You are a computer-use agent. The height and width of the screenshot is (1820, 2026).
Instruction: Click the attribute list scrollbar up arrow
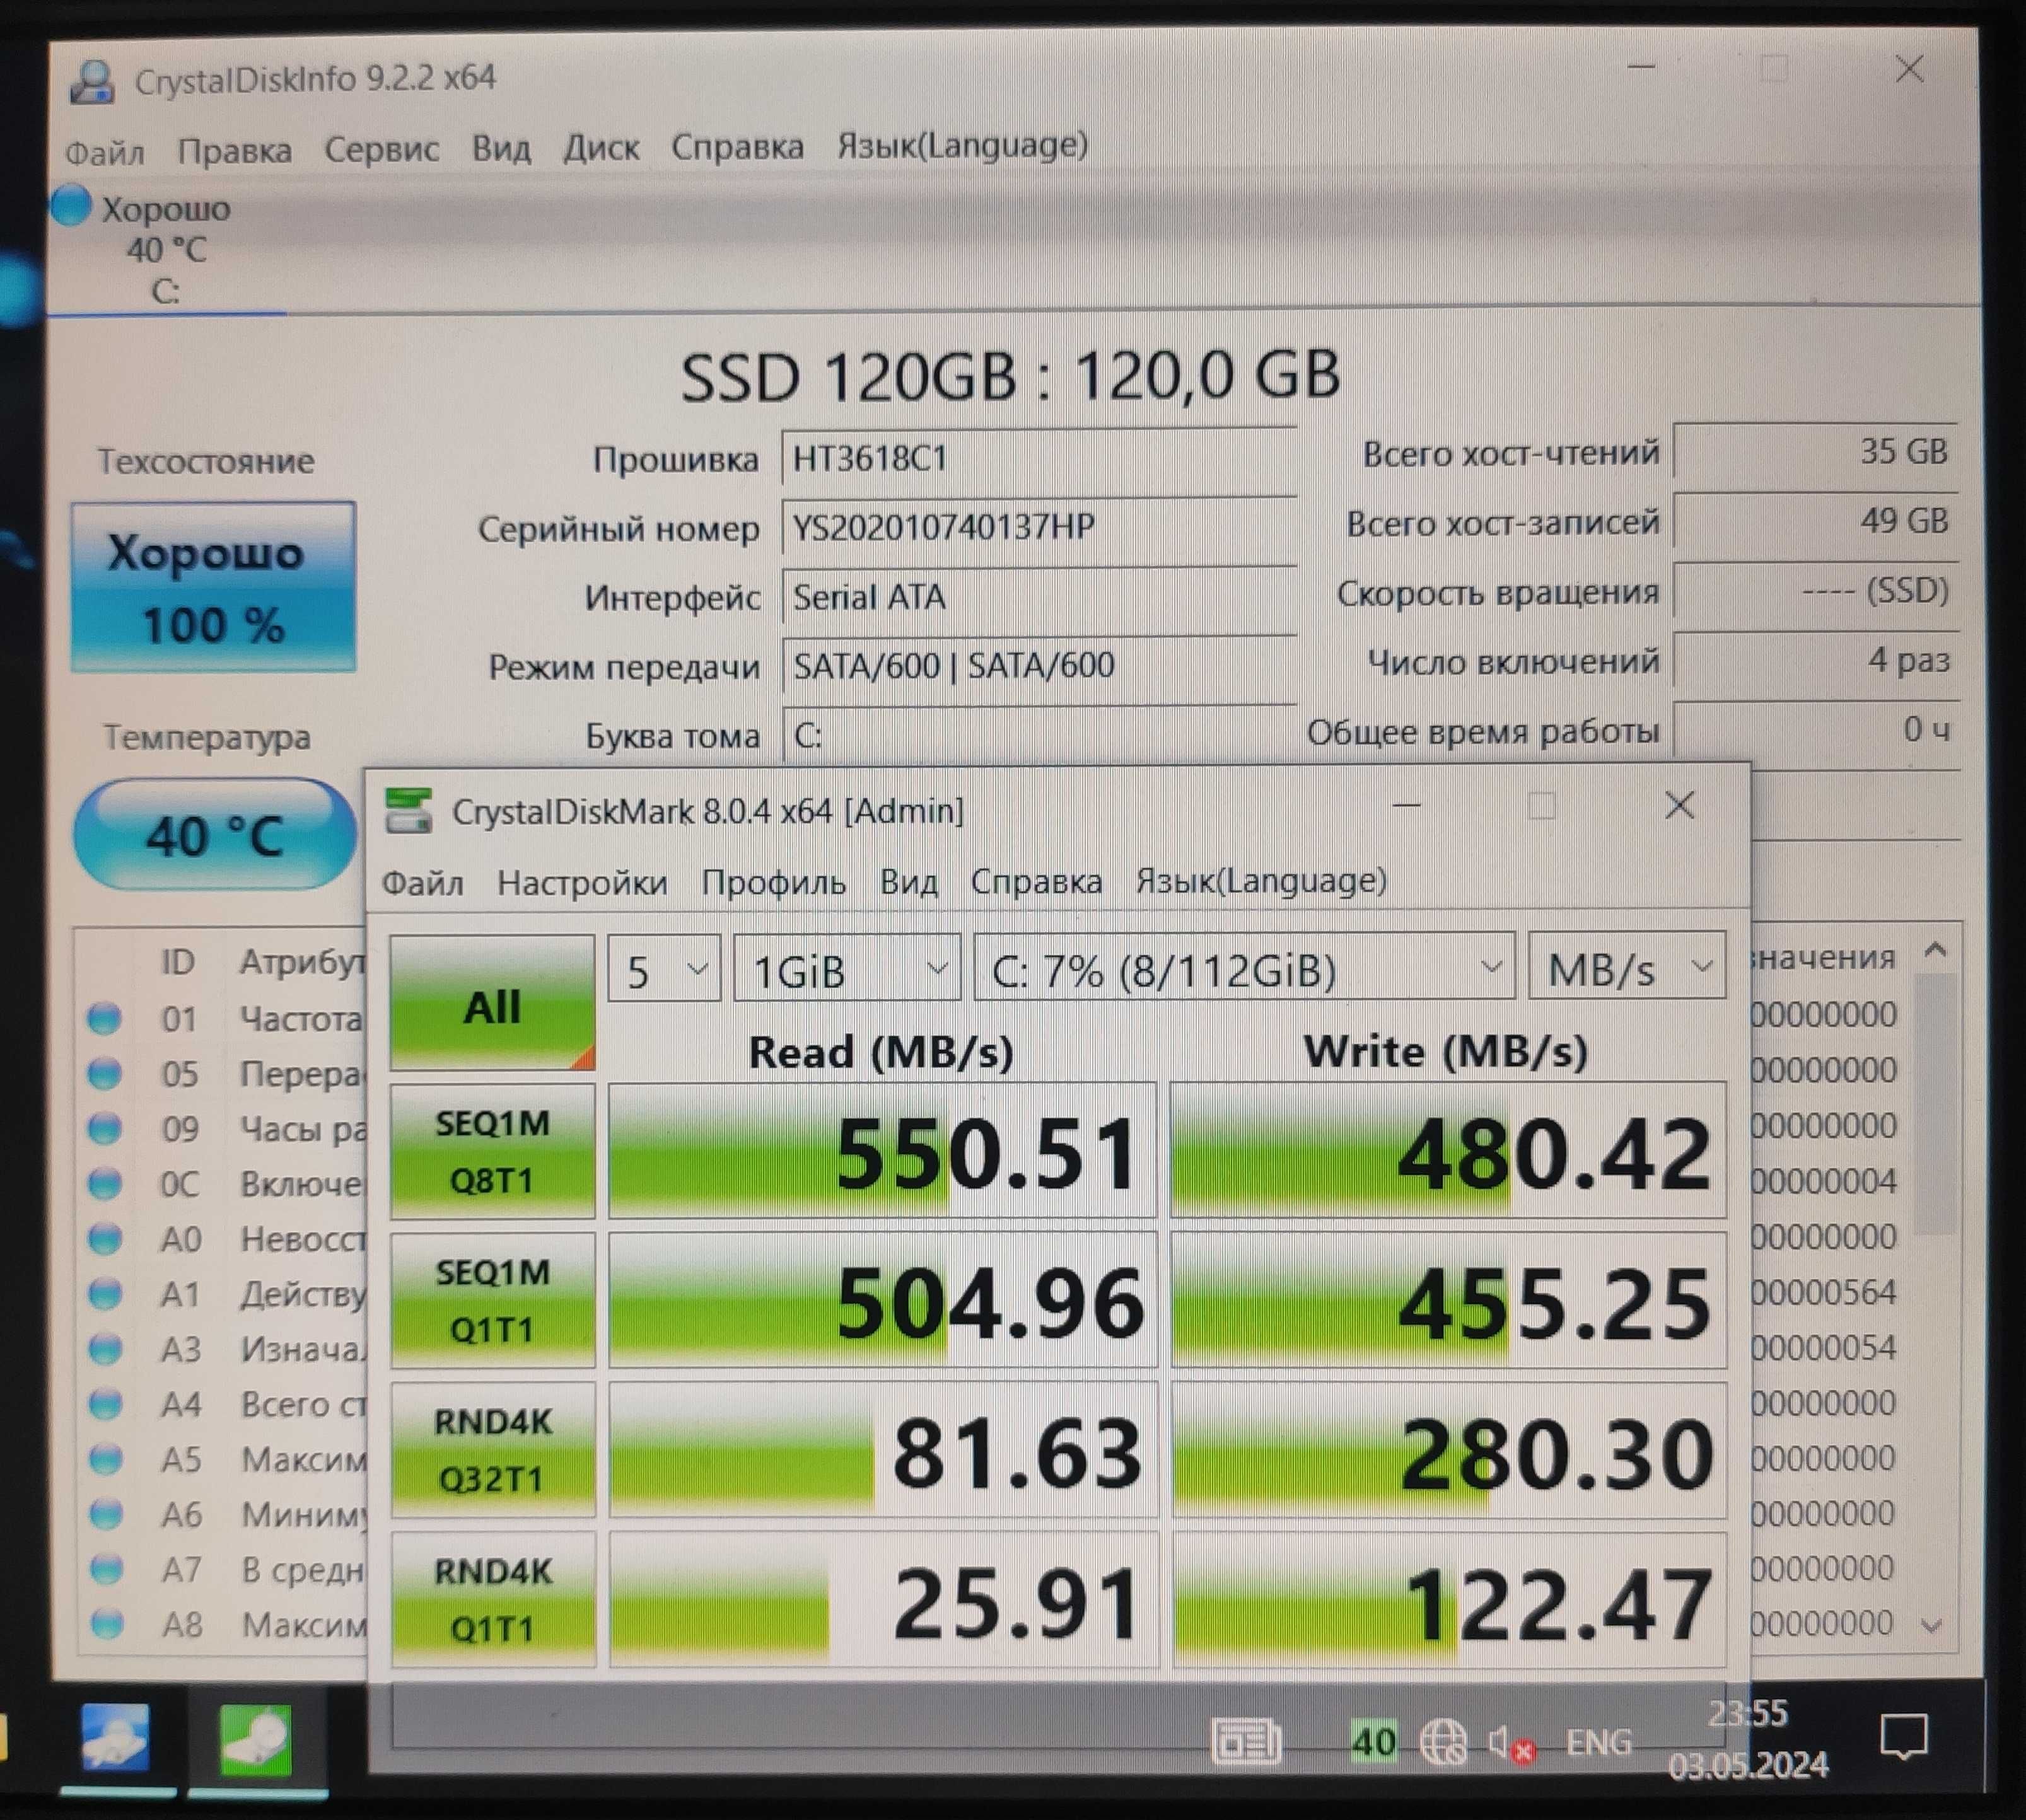point(1936,950)
